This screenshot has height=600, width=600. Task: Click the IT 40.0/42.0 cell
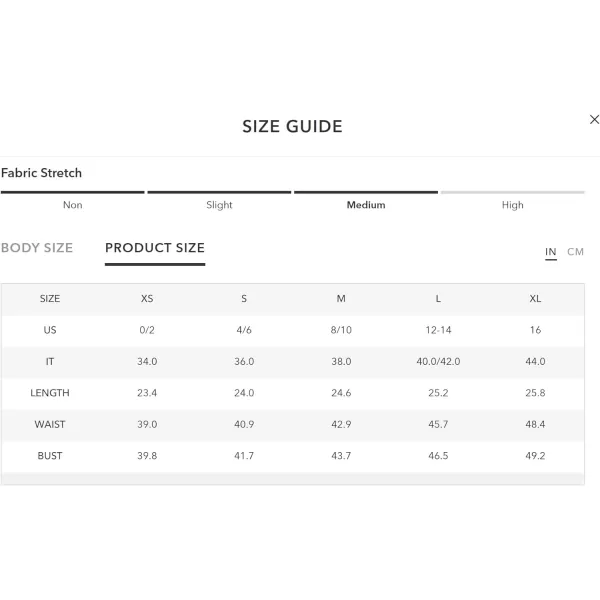[x=438, y=362]
